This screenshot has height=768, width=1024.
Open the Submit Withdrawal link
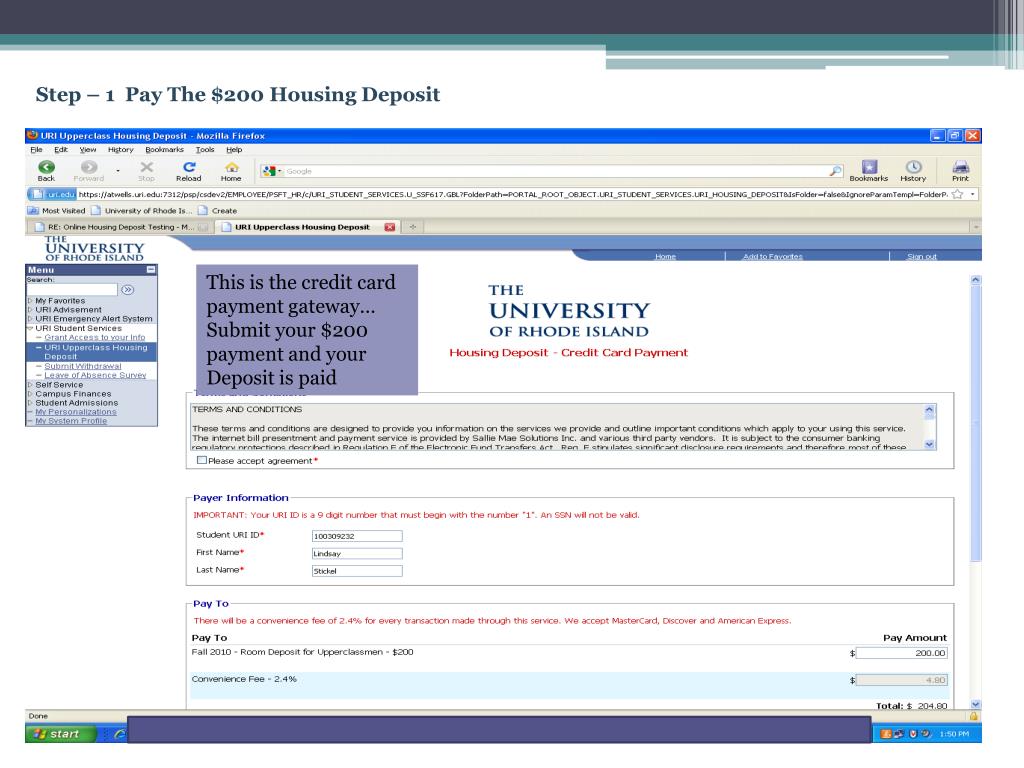tap(83, 366)
